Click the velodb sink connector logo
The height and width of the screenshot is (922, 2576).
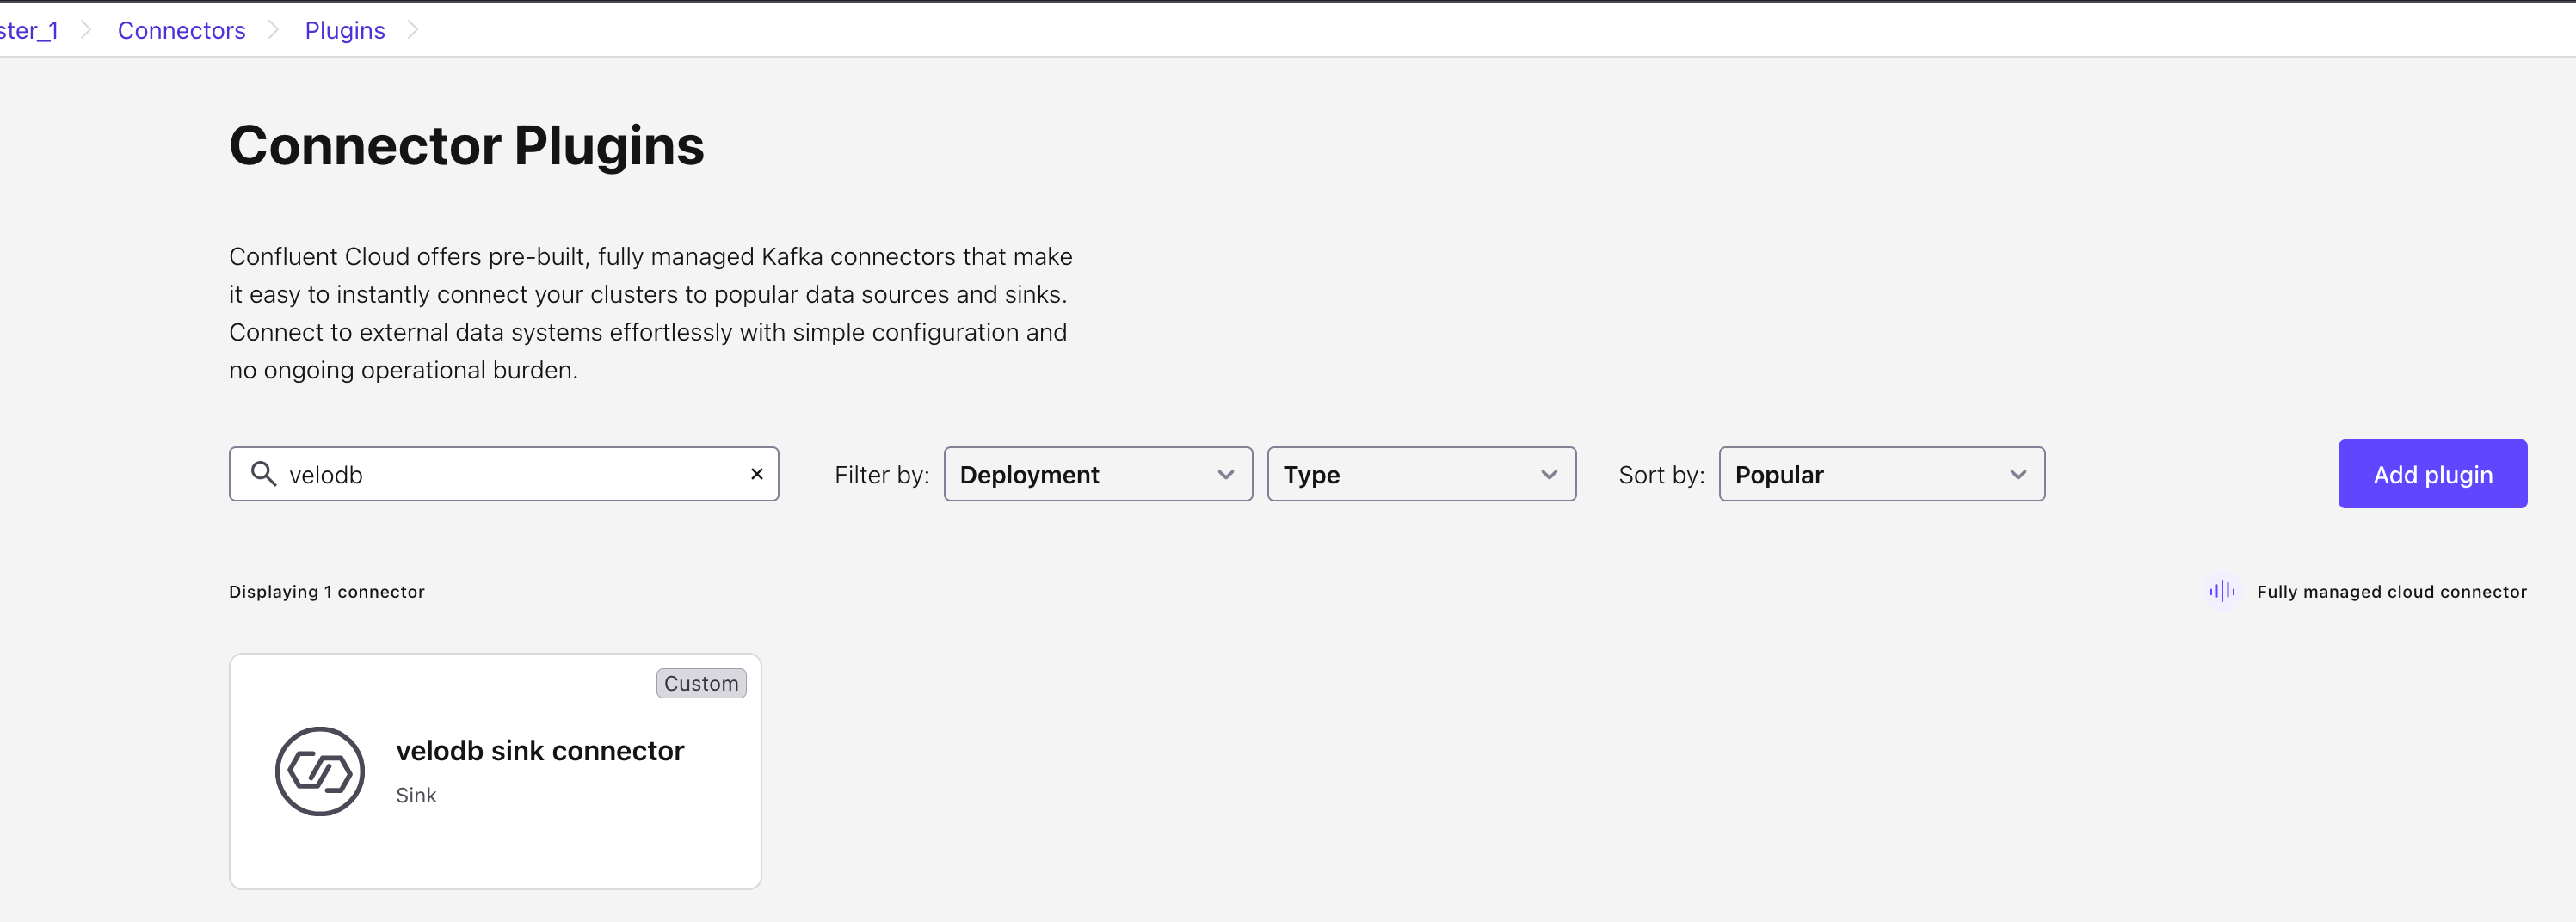[320, 771]
